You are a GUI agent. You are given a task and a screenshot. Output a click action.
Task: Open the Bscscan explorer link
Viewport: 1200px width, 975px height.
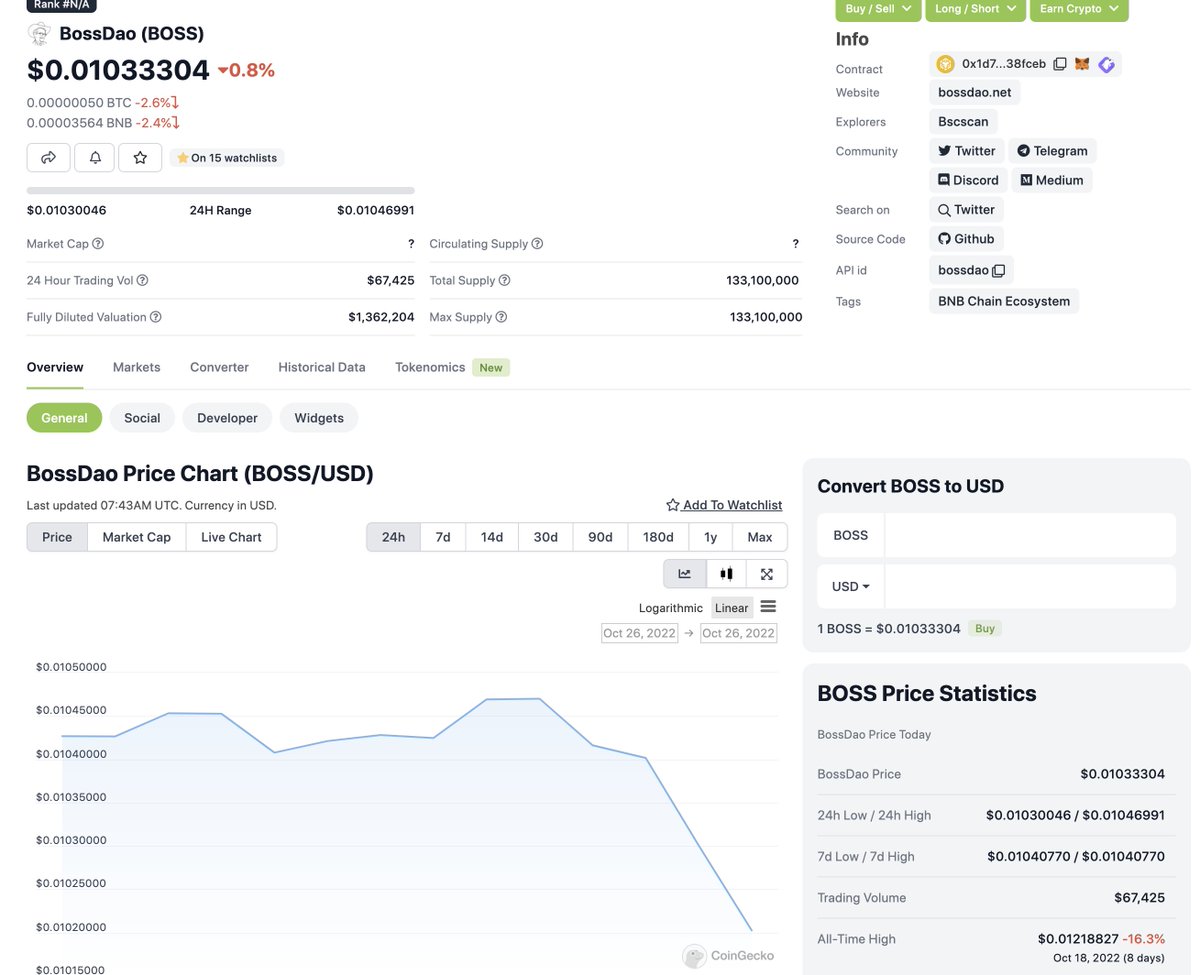963,121
